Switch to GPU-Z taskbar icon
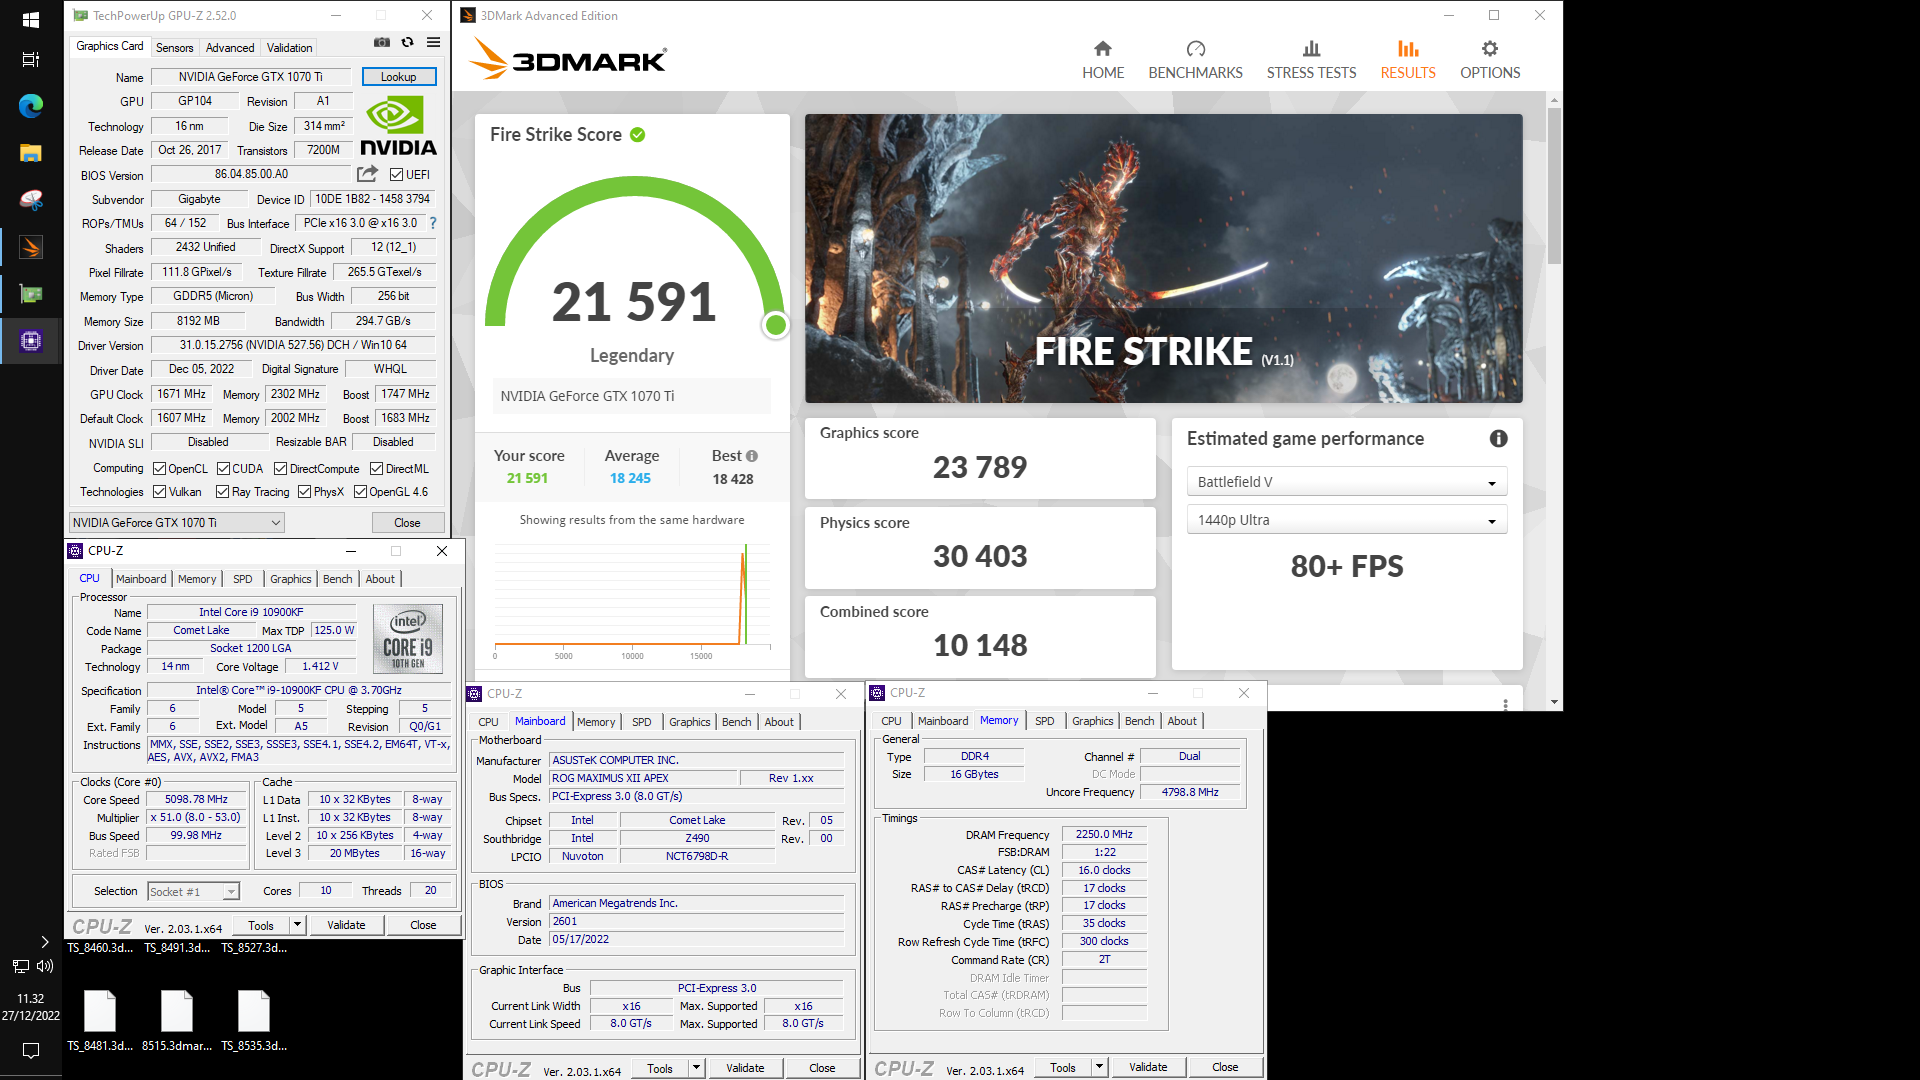Screen dimensions: 1920x1080 (x=30, y=294)
